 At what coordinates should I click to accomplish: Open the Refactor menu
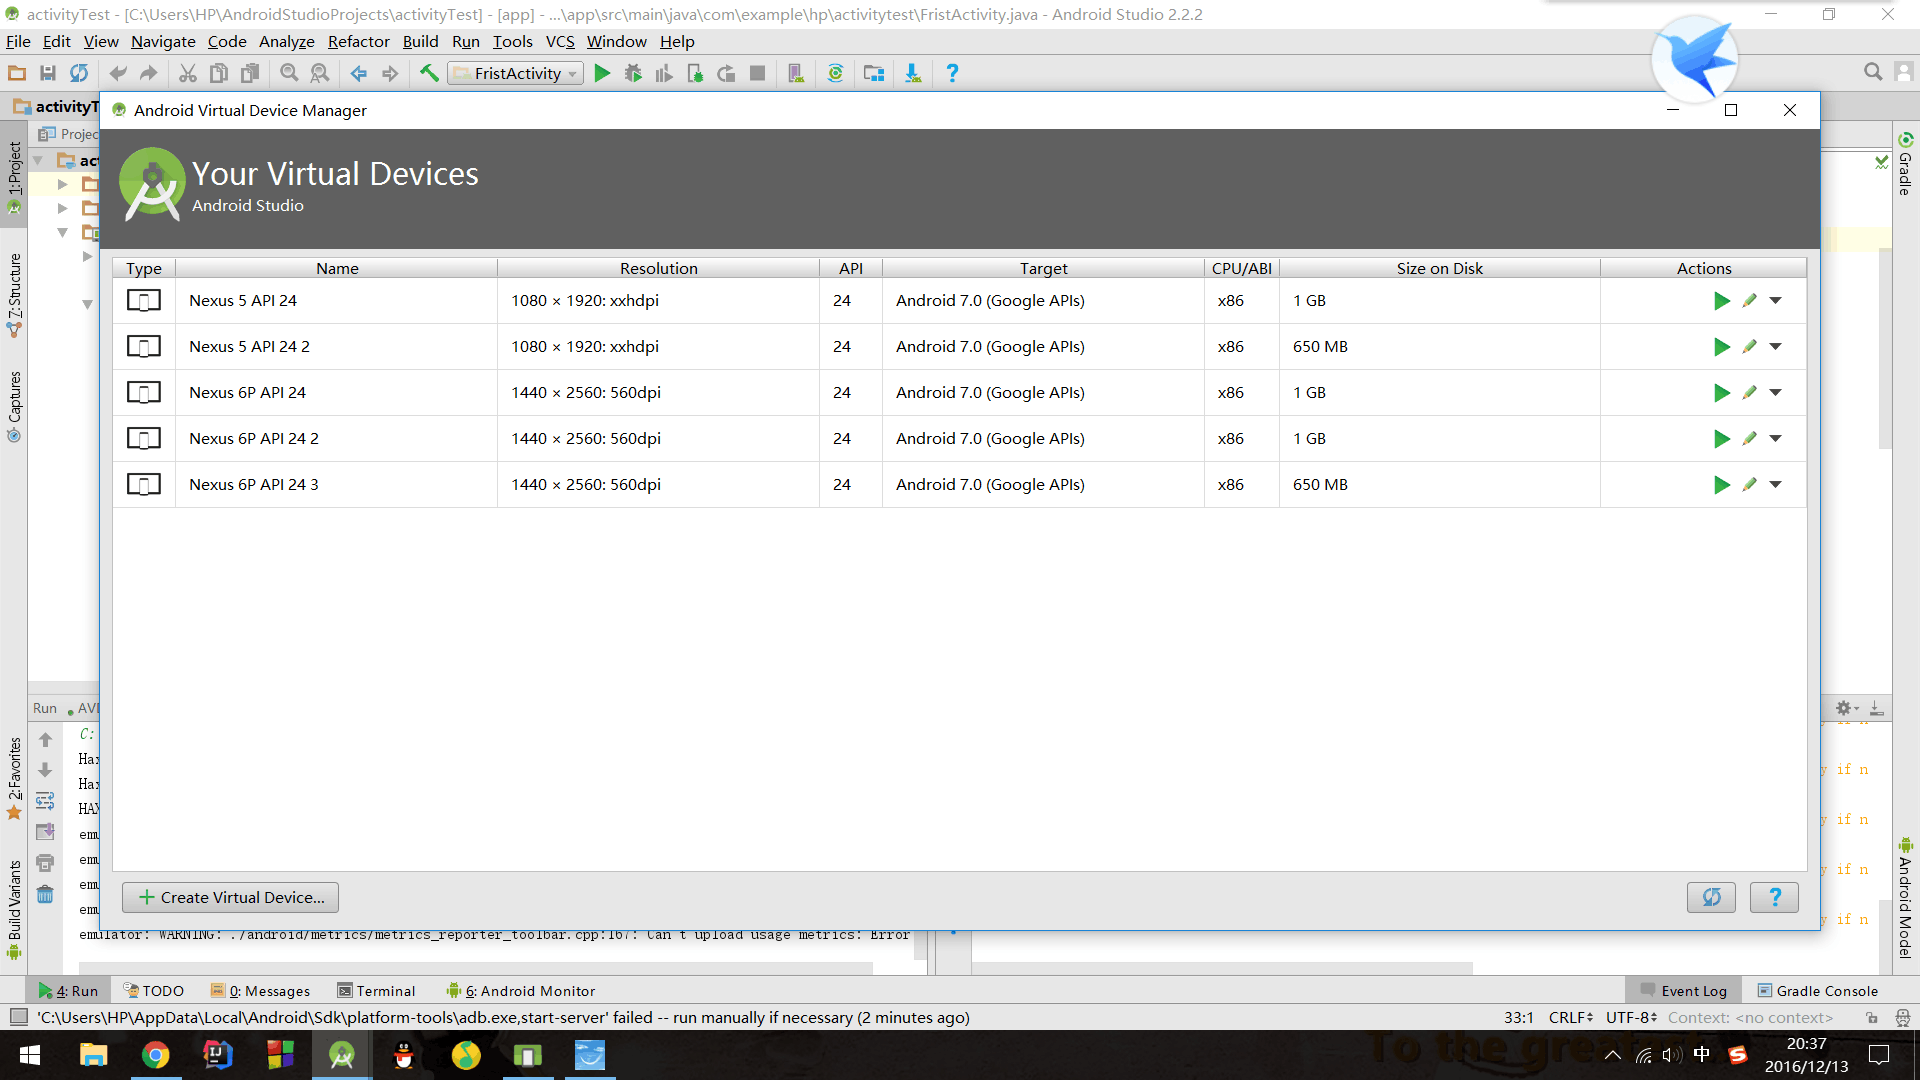click(x=358, y=41)
